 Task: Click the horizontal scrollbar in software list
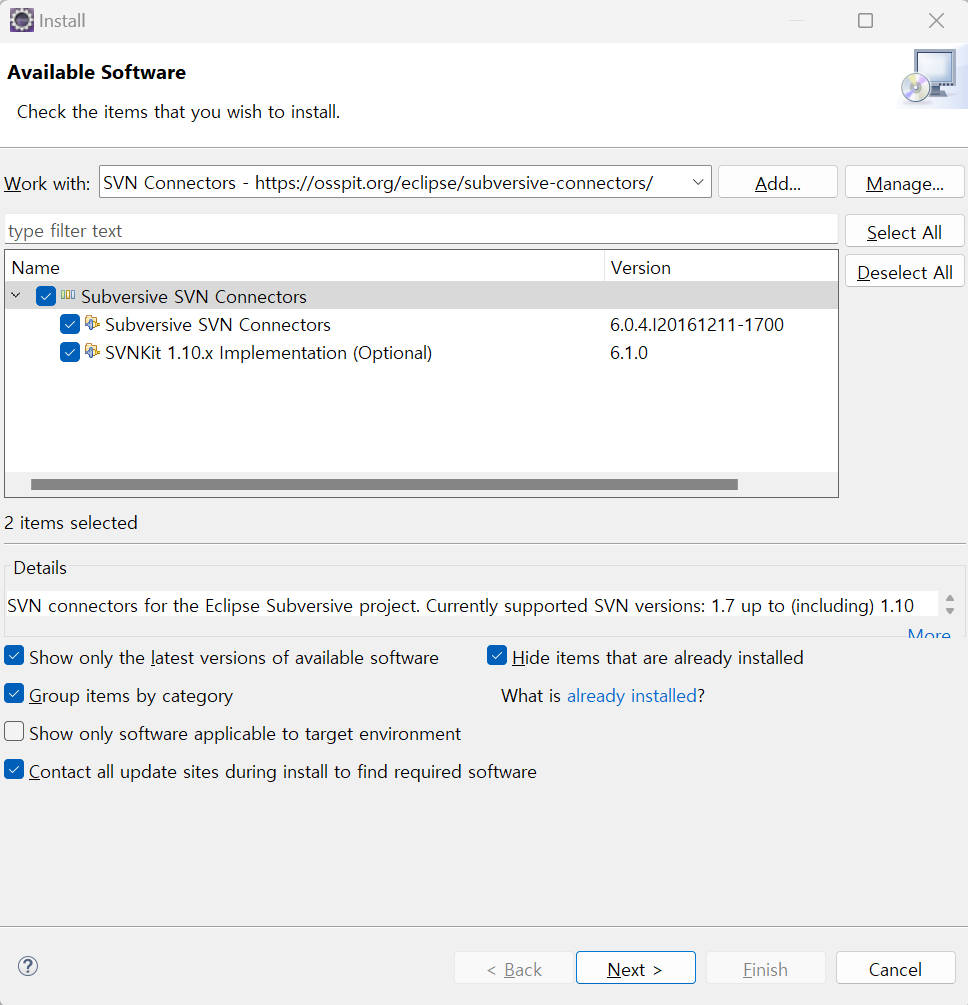[x=384, y=484]
